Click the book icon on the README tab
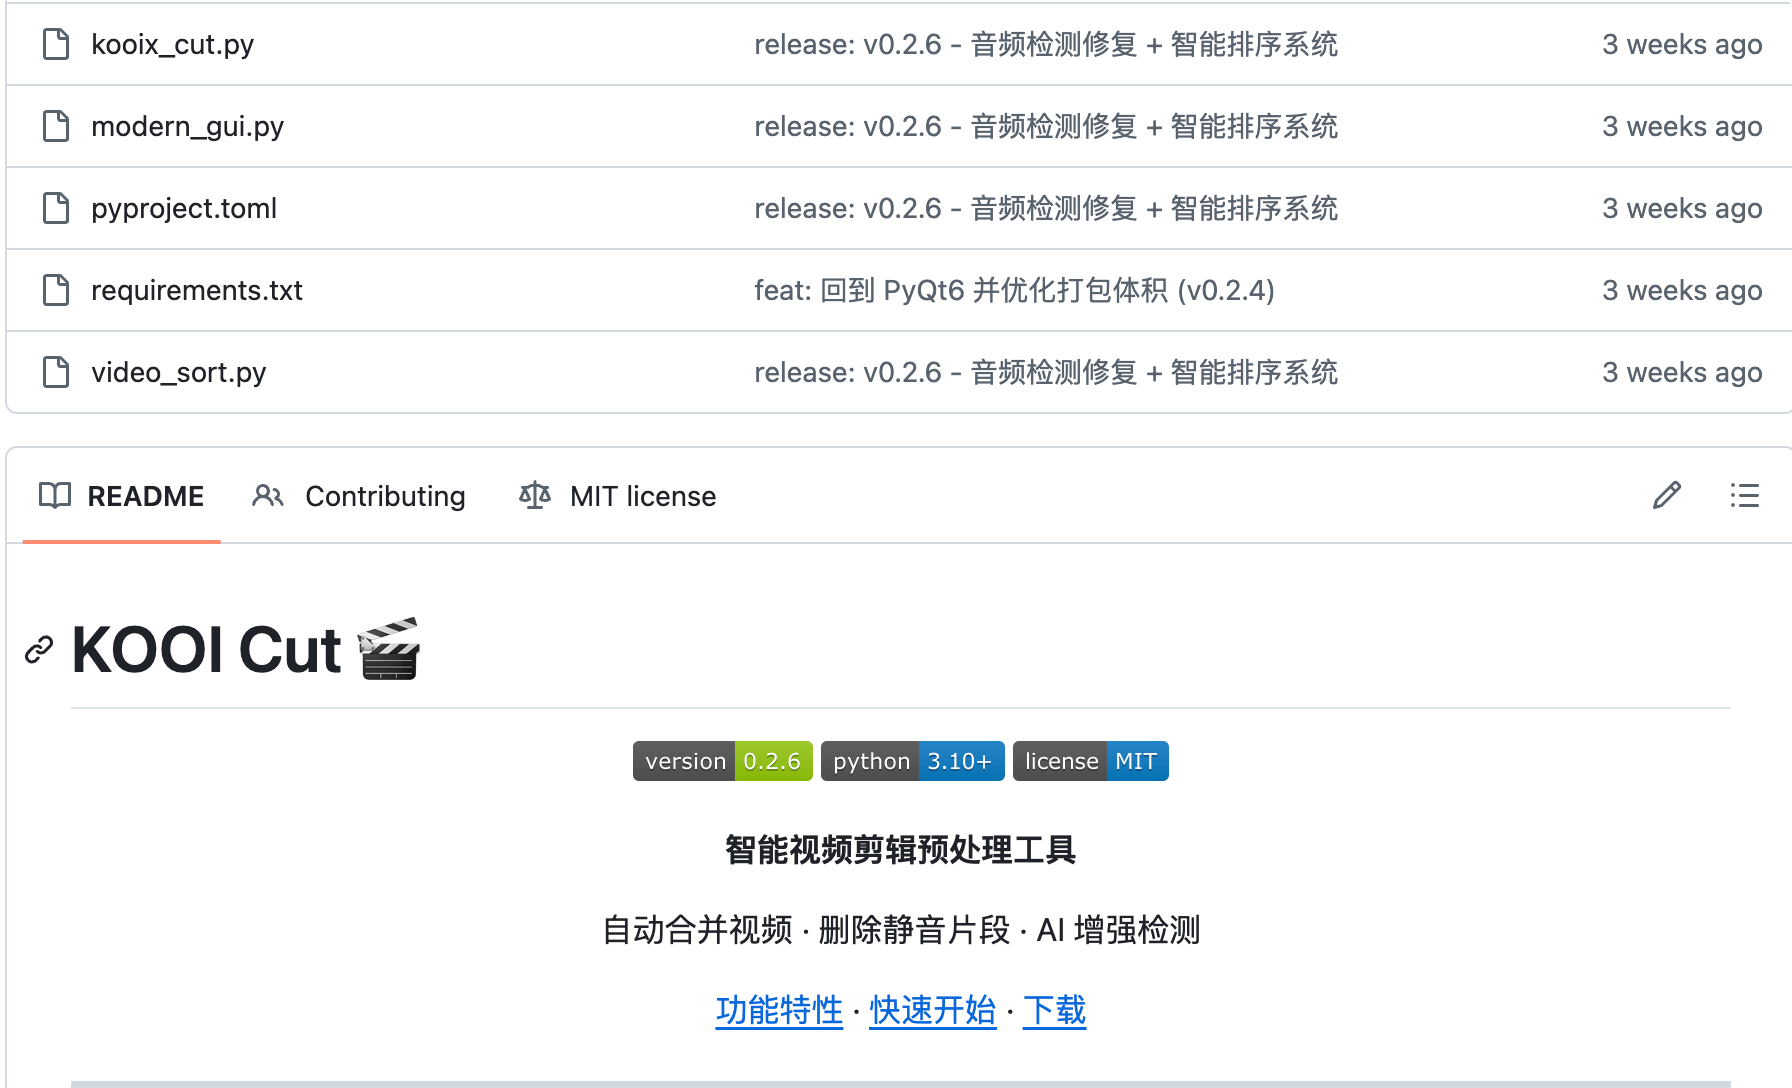 [x=55, y=495]
